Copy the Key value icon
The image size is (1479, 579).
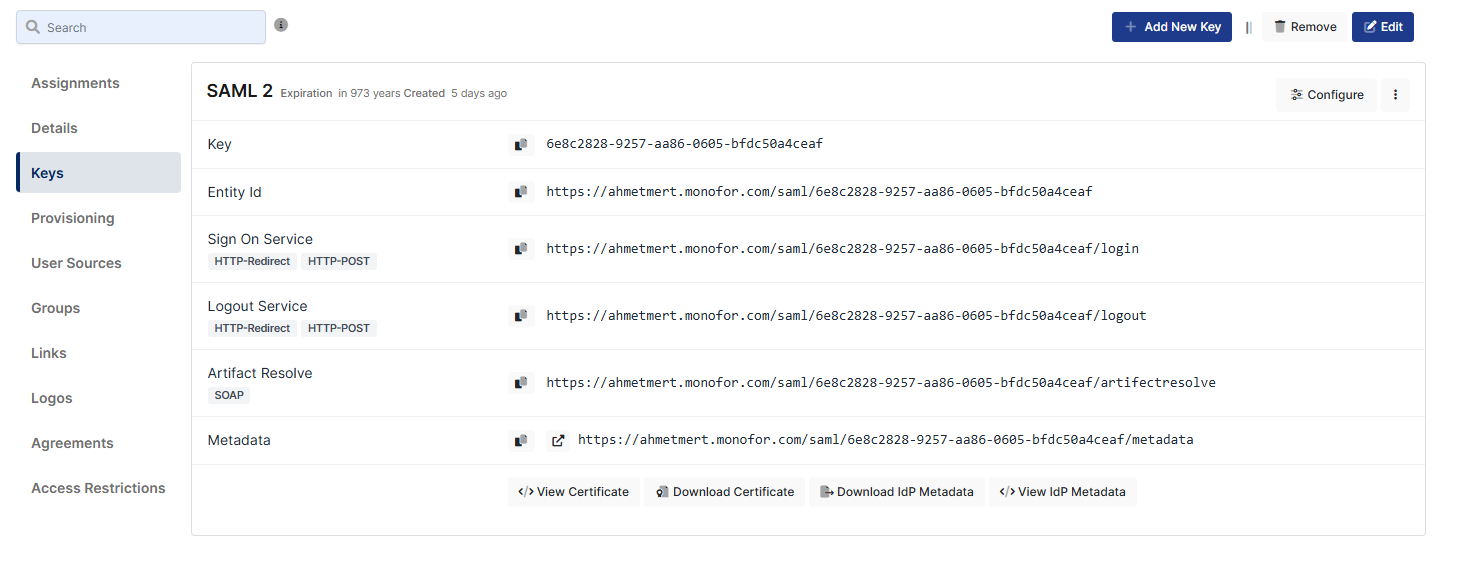point(521,145)
